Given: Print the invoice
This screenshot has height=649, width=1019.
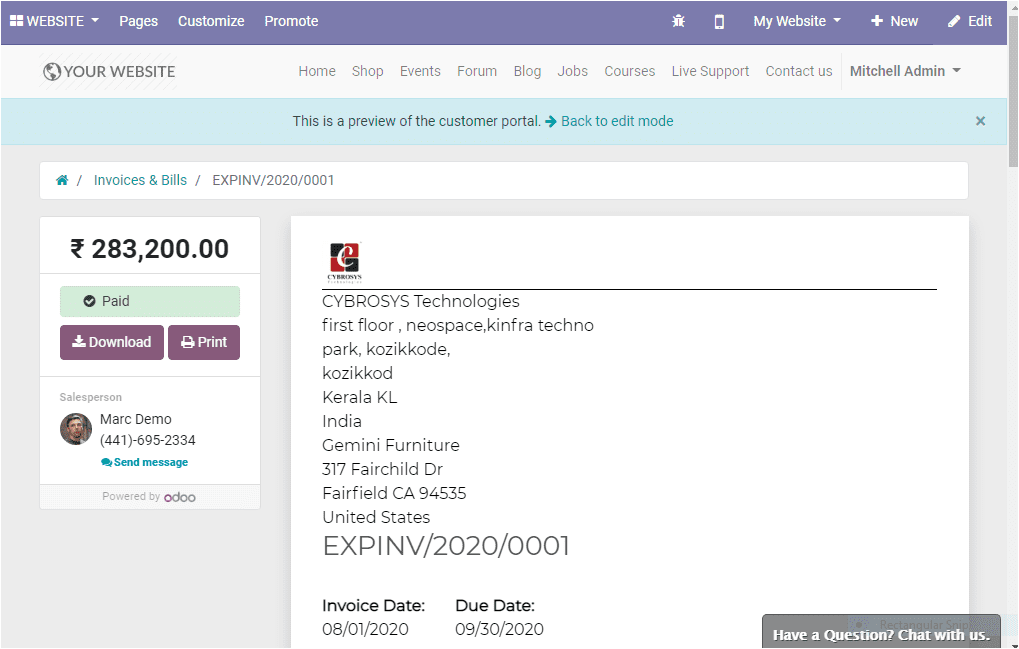Looking at the screenshot, I should point(204,342).
